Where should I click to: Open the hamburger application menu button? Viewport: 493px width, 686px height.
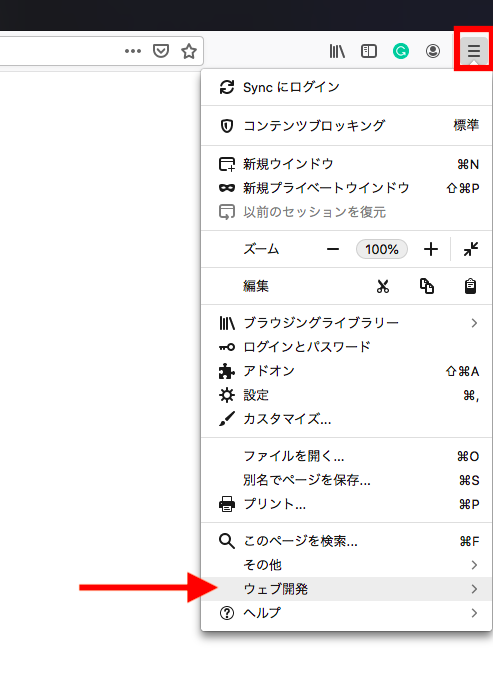click(x=474, y=51)
